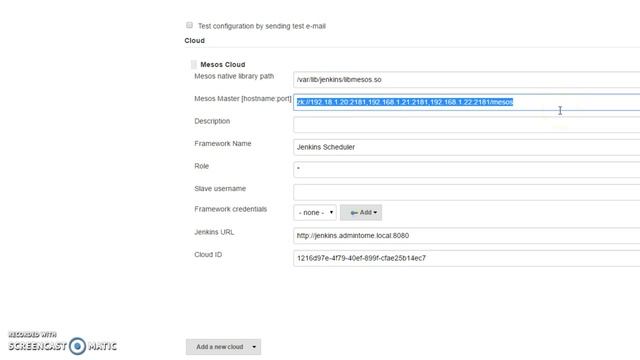Image resolution: width=640 pixels, height=360 pixels.
Task: Focus the Slave username field
Action: pyautogui.click(x=467, y=192)
